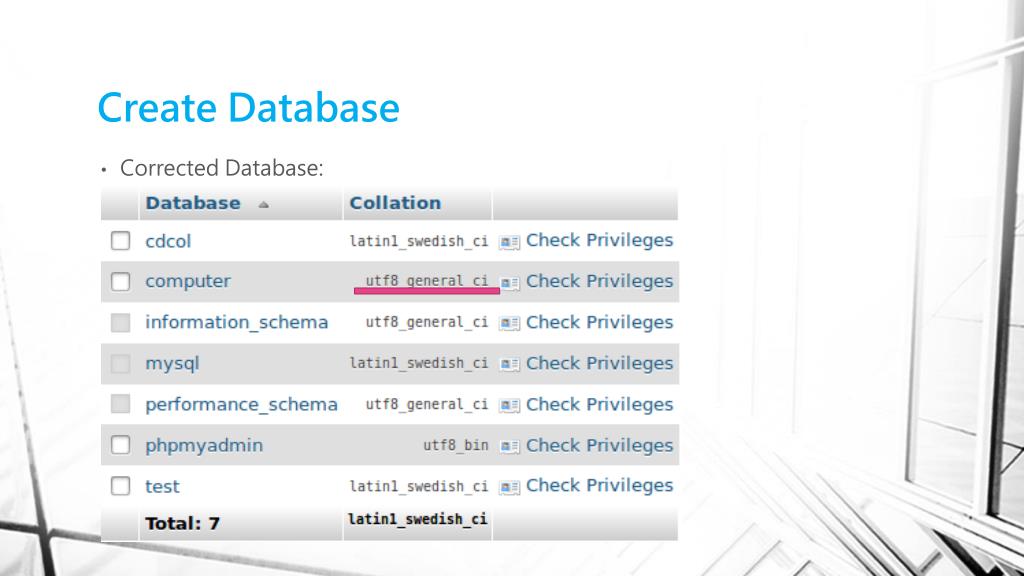Screen dimensions: 1024x576
Task: Click the bold latin1_swedish_ci footer collation
Action: pos(417,519)
